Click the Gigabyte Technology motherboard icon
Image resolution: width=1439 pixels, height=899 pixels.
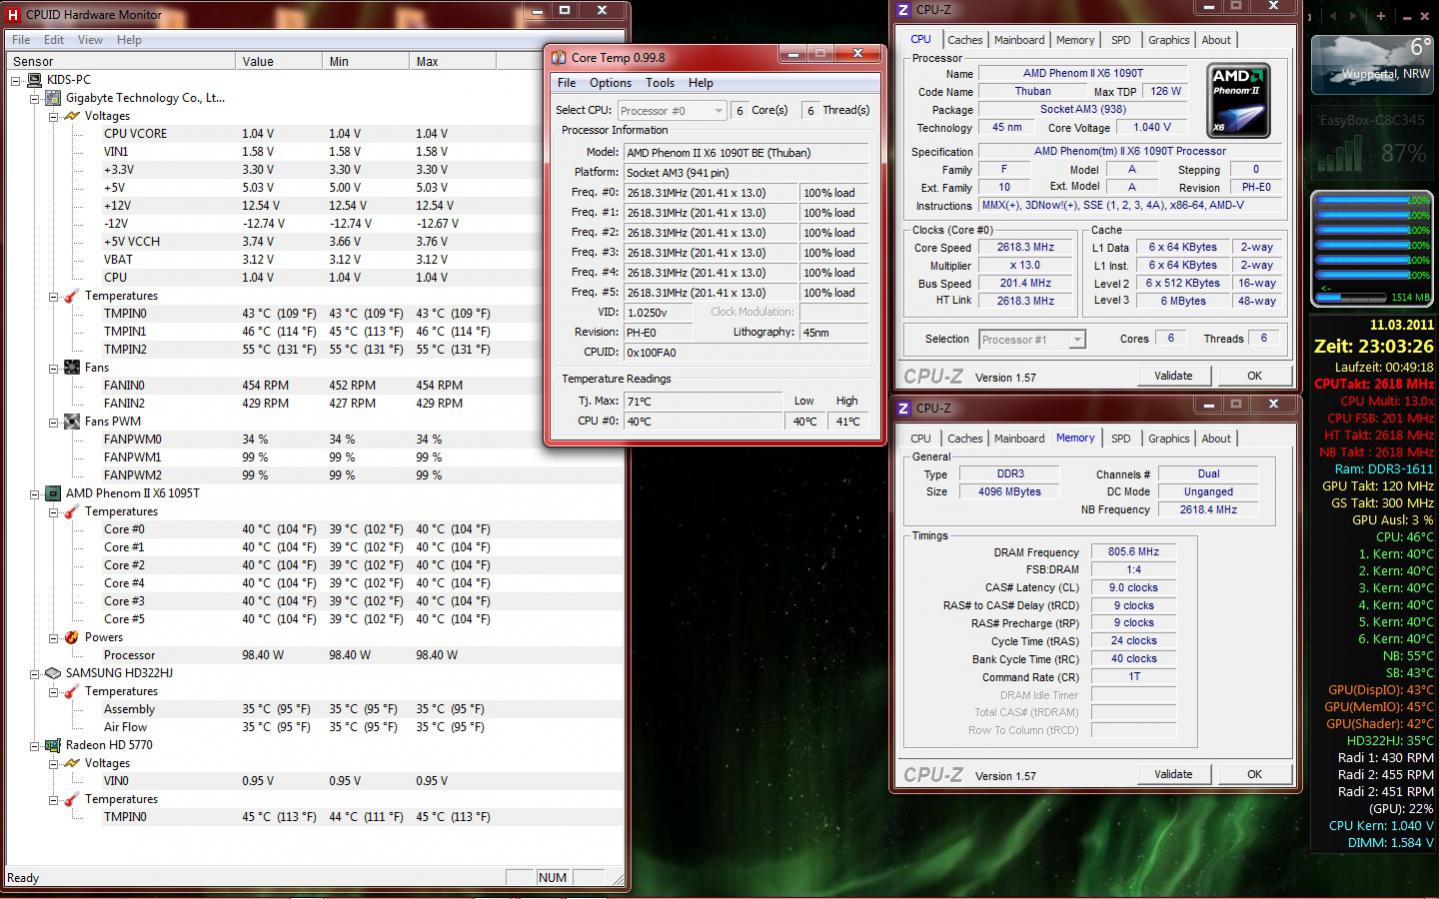53,98
